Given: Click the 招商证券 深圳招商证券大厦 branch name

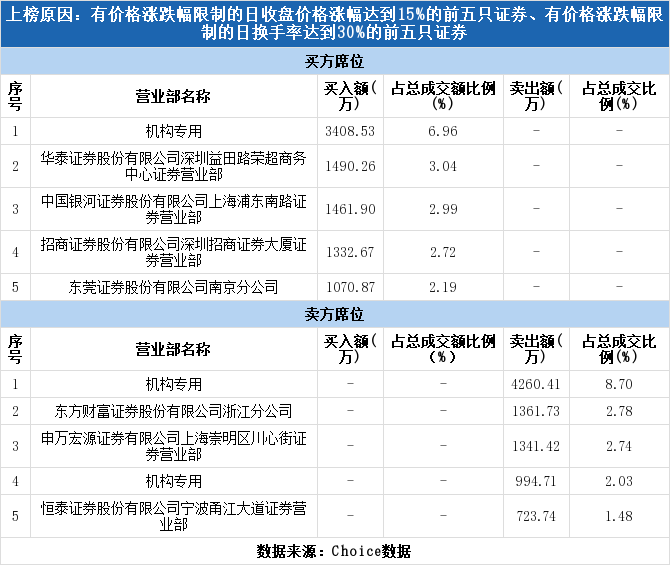Looking at the screenshot, I should (173, 253).
